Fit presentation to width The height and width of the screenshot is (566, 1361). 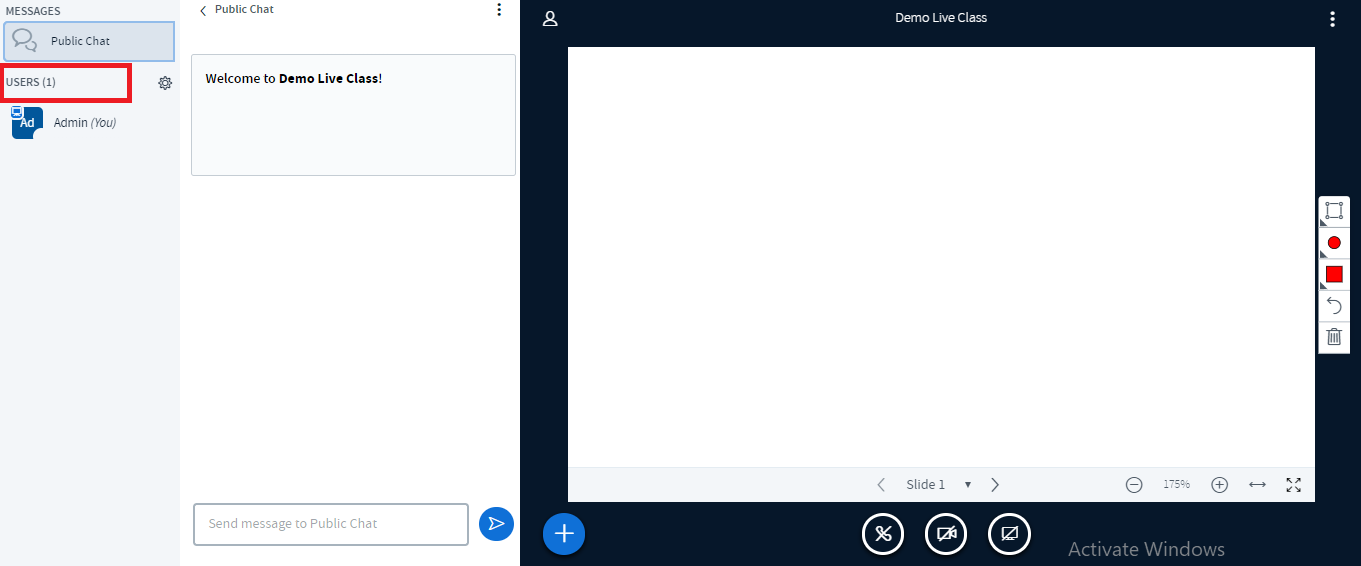point(1257,485)
